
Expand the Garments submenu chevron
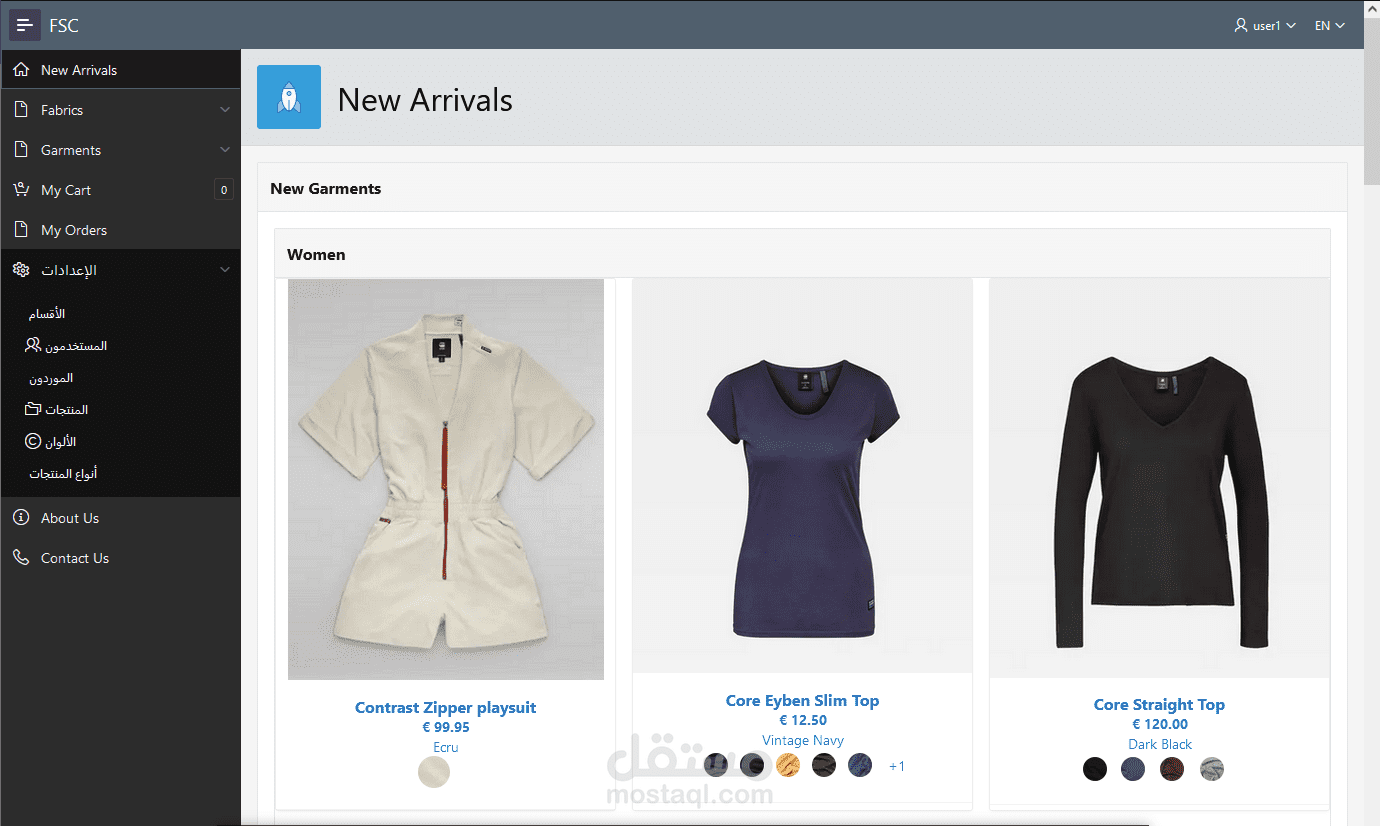tap(225, 150)
